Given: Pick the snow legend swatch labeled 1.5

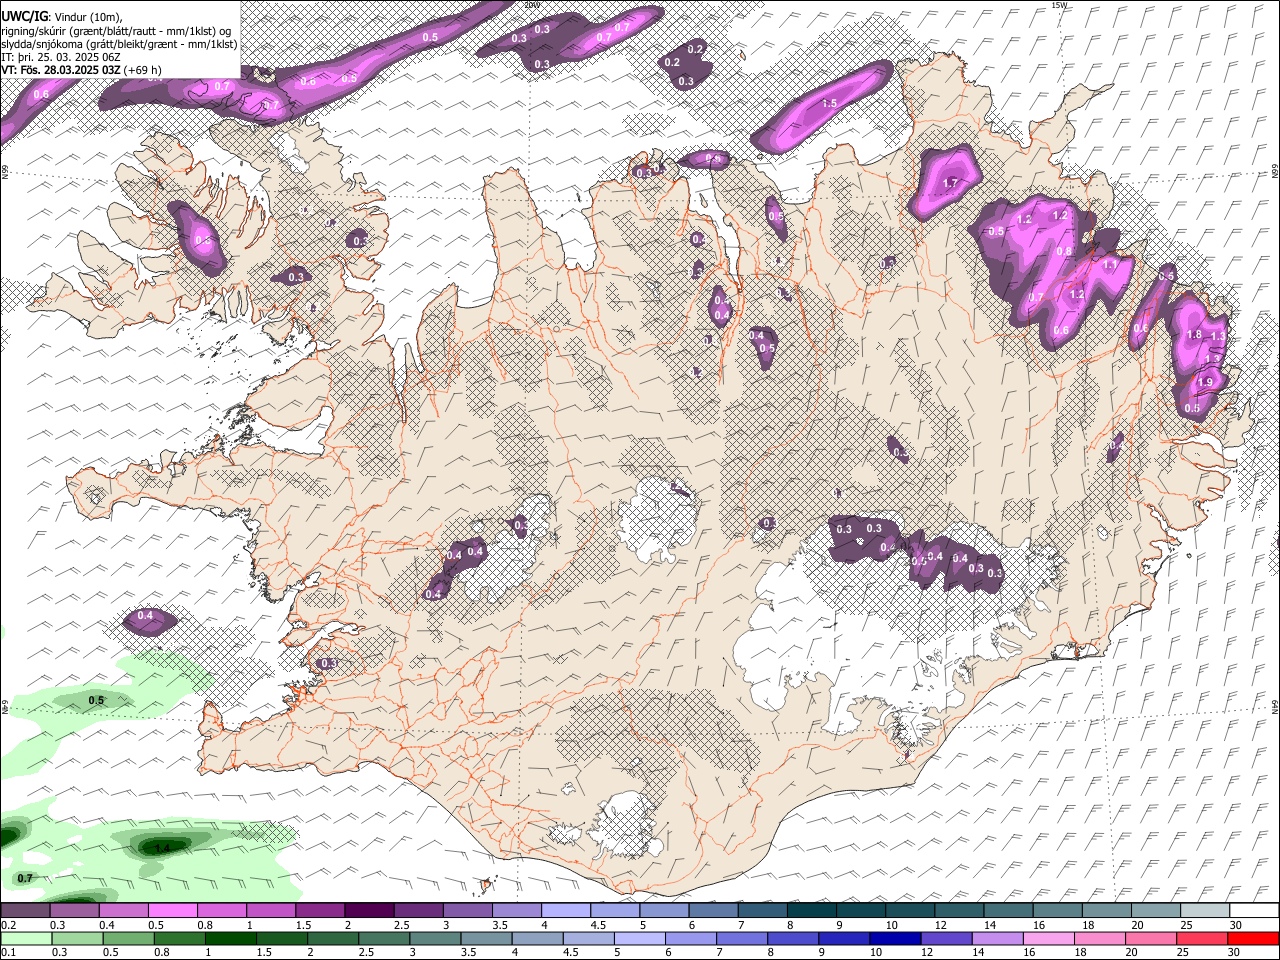Looking at the screenshot, I should pyautogui.click(x=319, y=910).
